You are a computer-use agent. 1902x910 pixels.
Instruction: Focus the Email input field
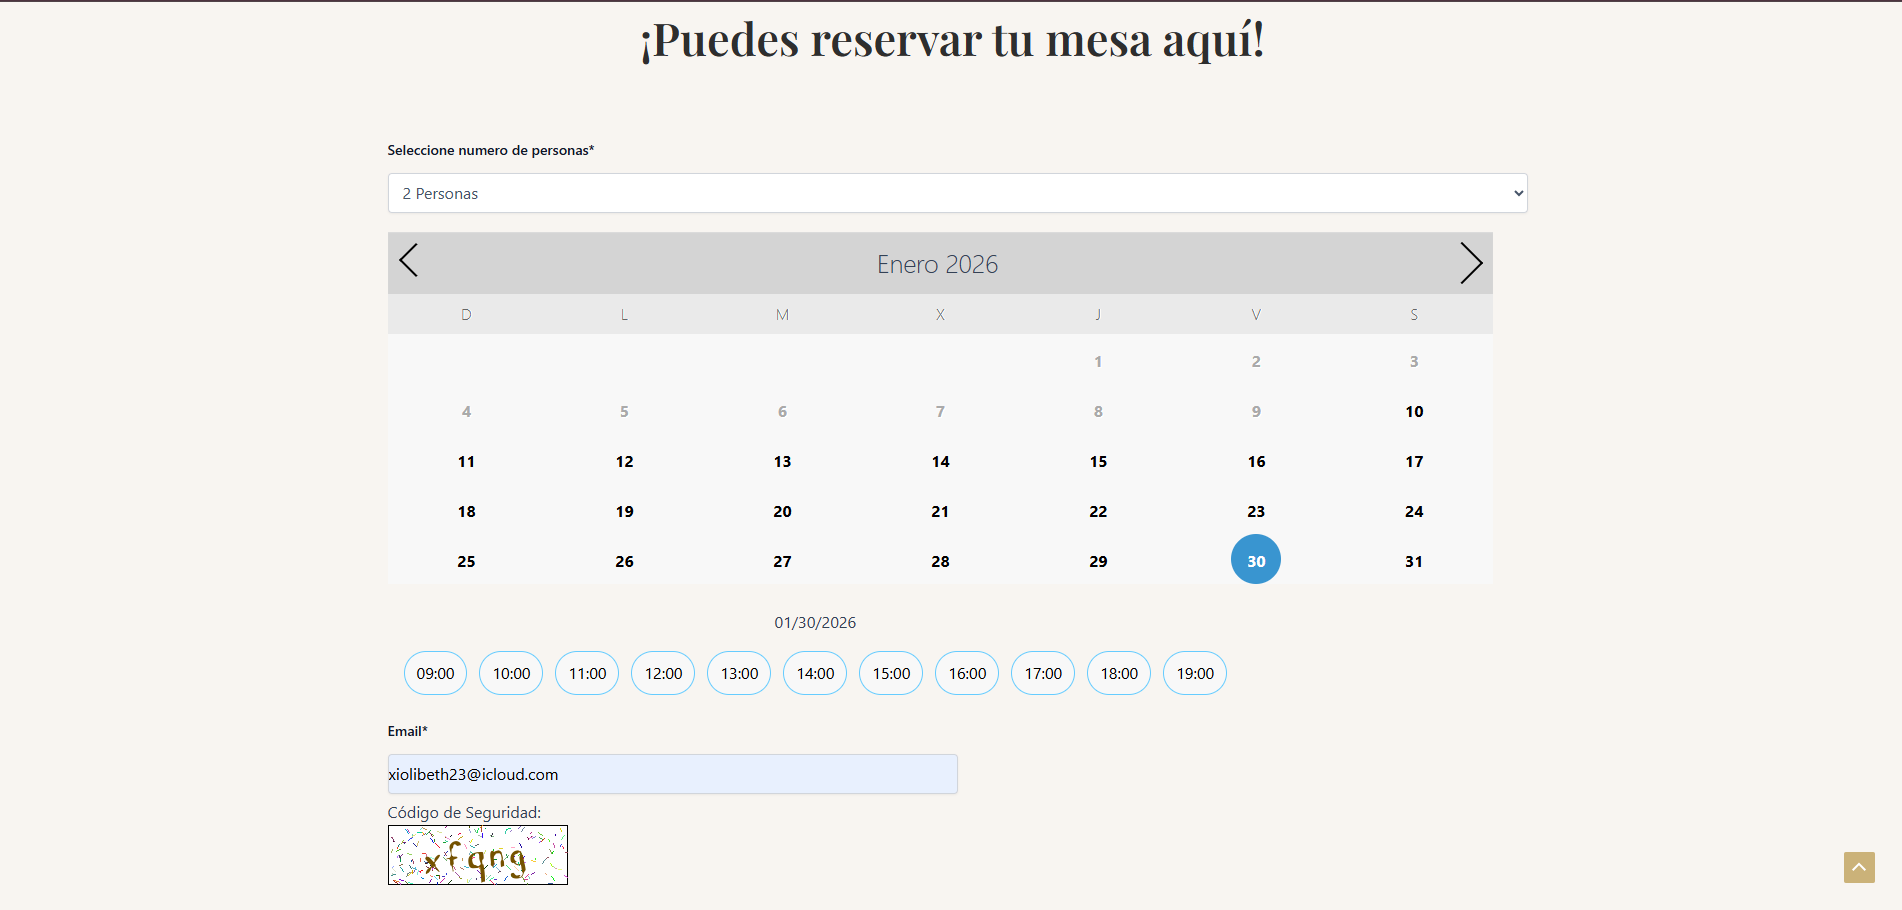(672, 774)
